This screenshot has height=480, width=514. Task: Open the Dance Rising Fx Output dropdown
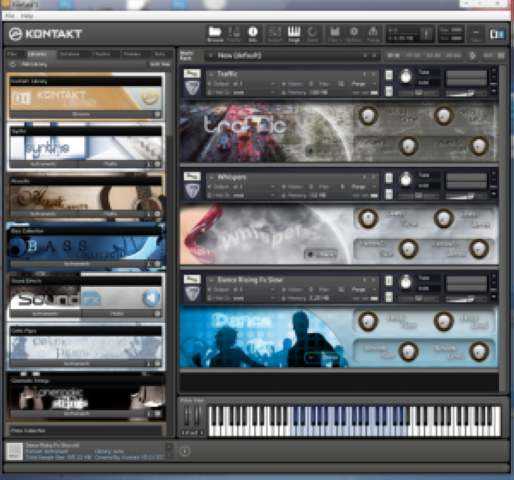(273, 290)
